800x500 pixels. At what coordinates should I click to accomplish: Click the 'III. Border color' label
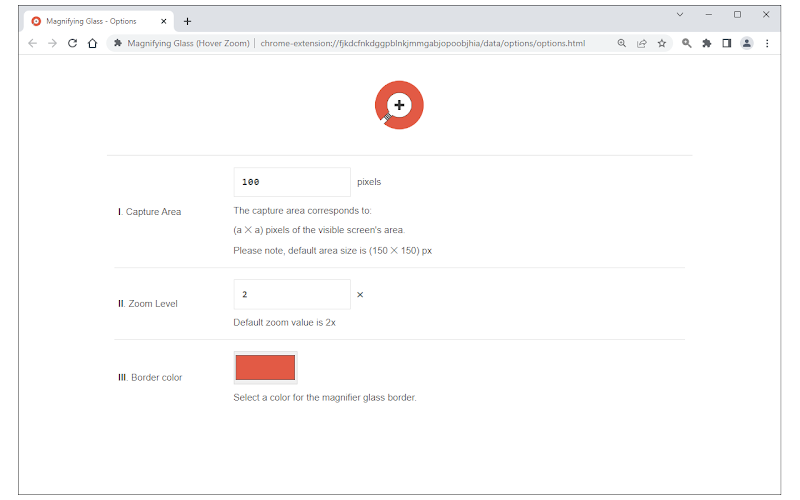[150, 378]
